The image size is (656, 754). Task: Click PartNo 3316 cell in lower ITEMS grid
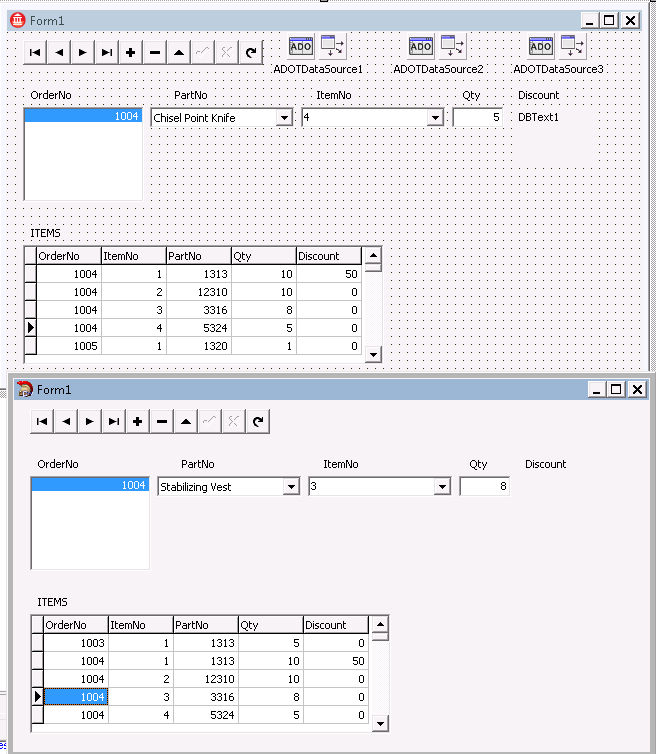(206, 697)
